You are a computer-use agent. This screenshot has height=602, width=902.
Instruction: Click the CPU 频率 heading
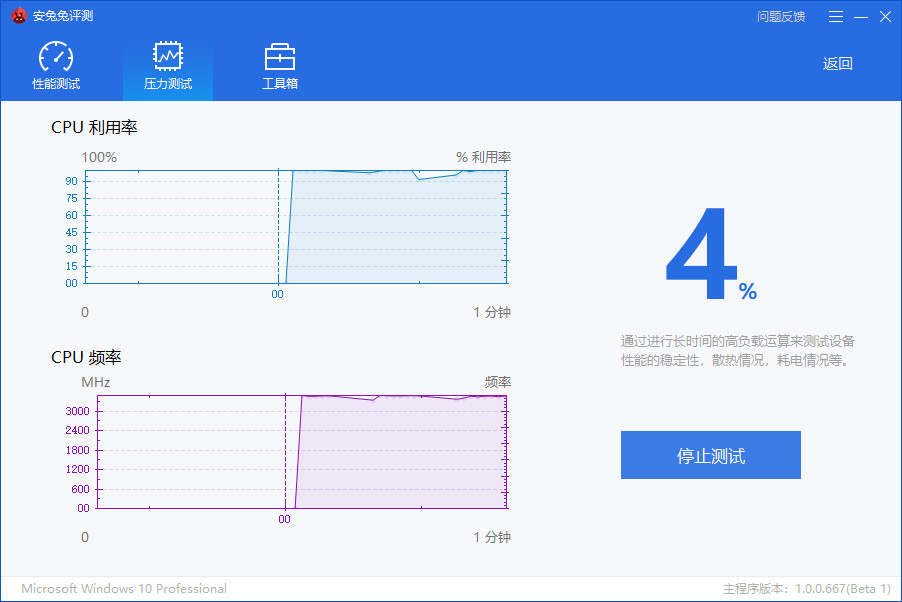[86, 357]
